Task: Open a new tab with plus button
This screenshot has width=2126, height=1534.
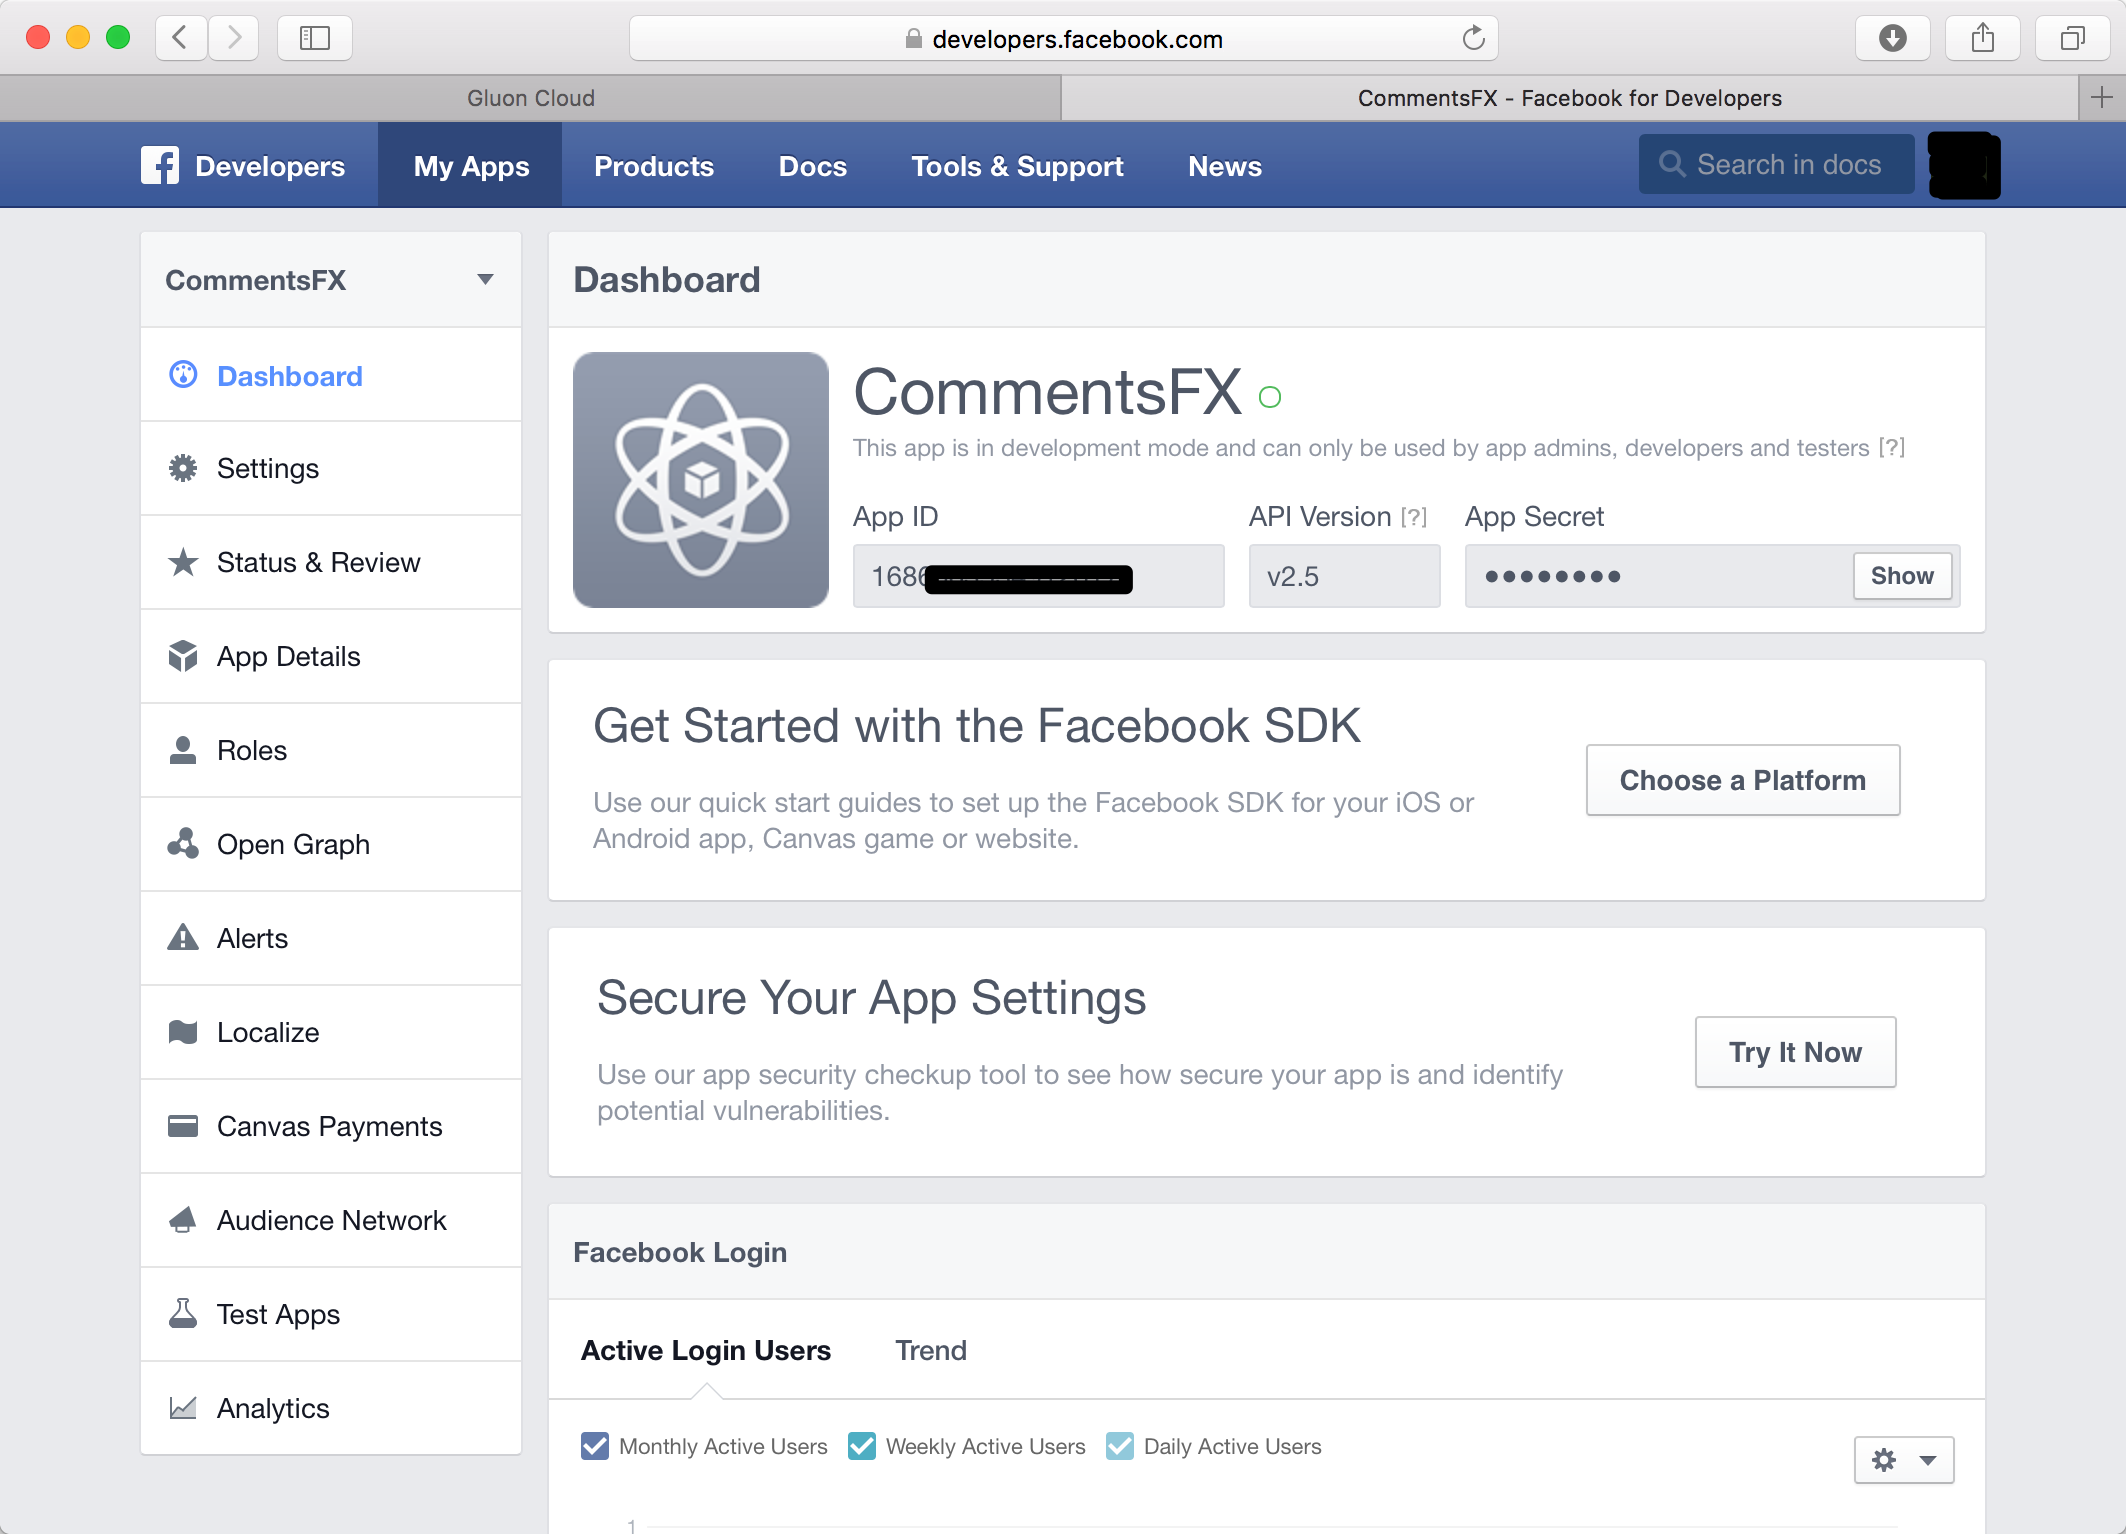Action: [2102, 98]
